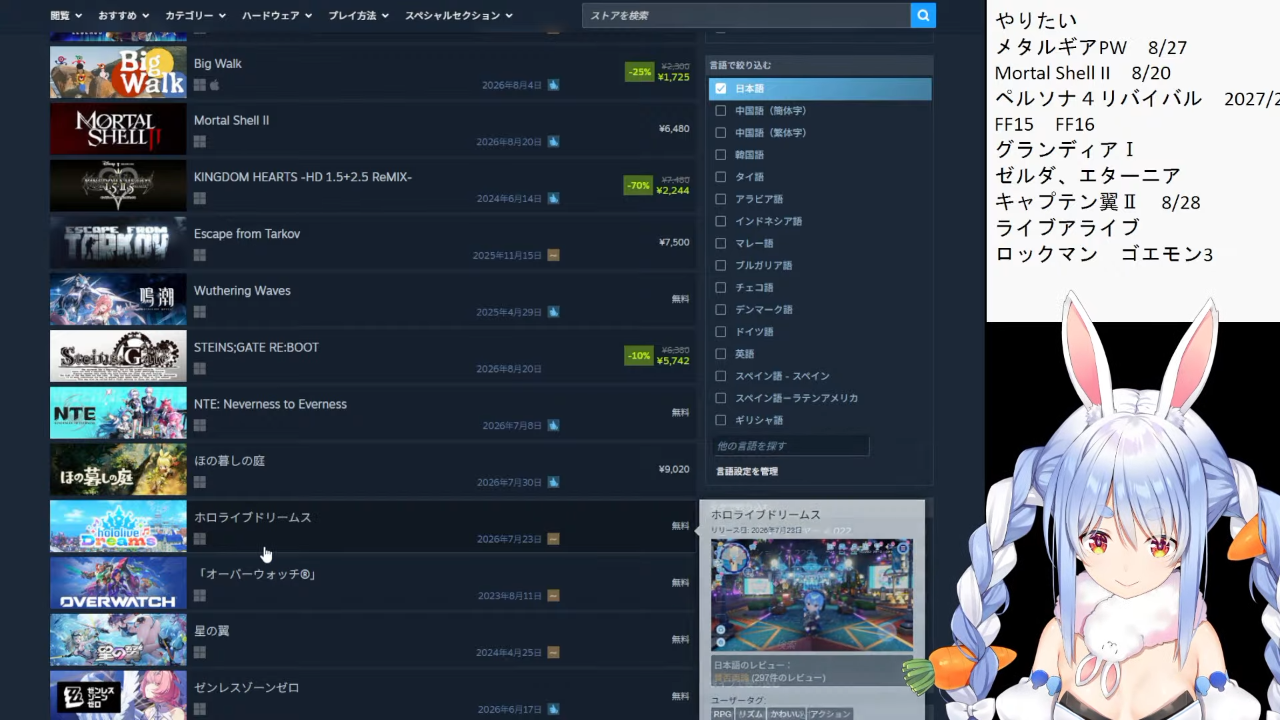Click the ¥7,500 price for Escape from Tarkov
The image size is (1280, 720).
point(674,242)
